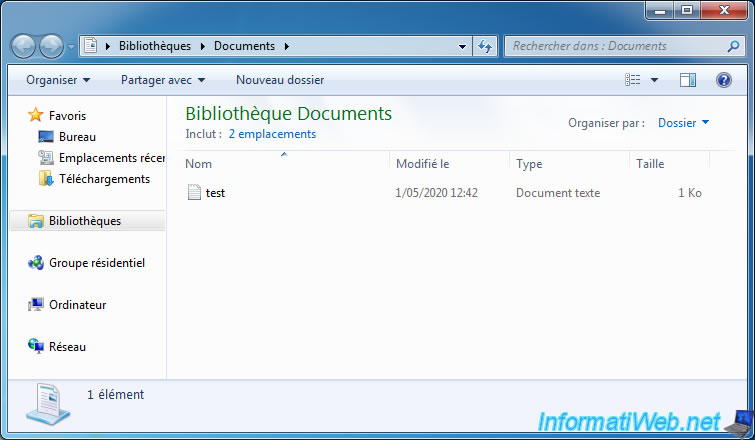
Task: Expand the root arrow before Bibliothèques in address bar
Action: [108, 46]
